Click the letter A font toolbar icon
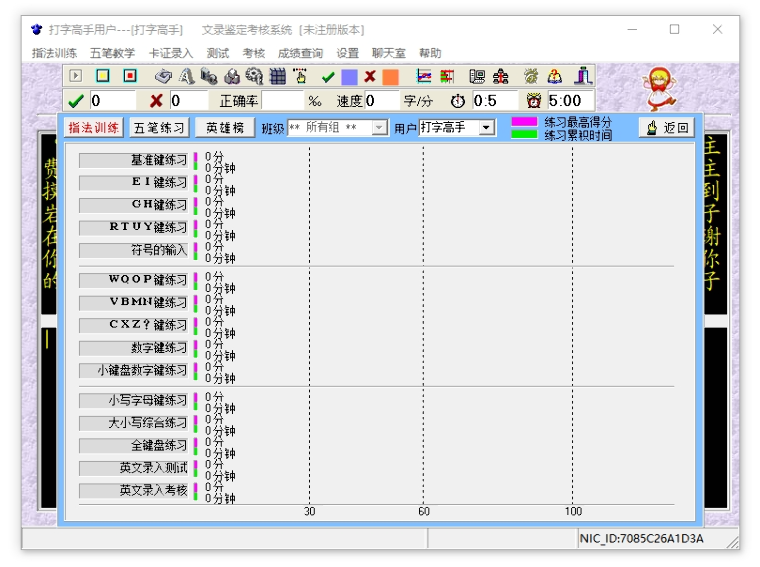Viewport: 760px width, 567px height. (187, 76)
